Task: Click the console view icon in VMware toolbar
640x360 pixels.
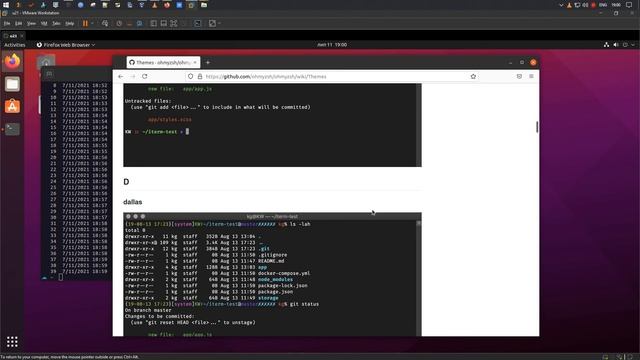Action: coord(198,23)
